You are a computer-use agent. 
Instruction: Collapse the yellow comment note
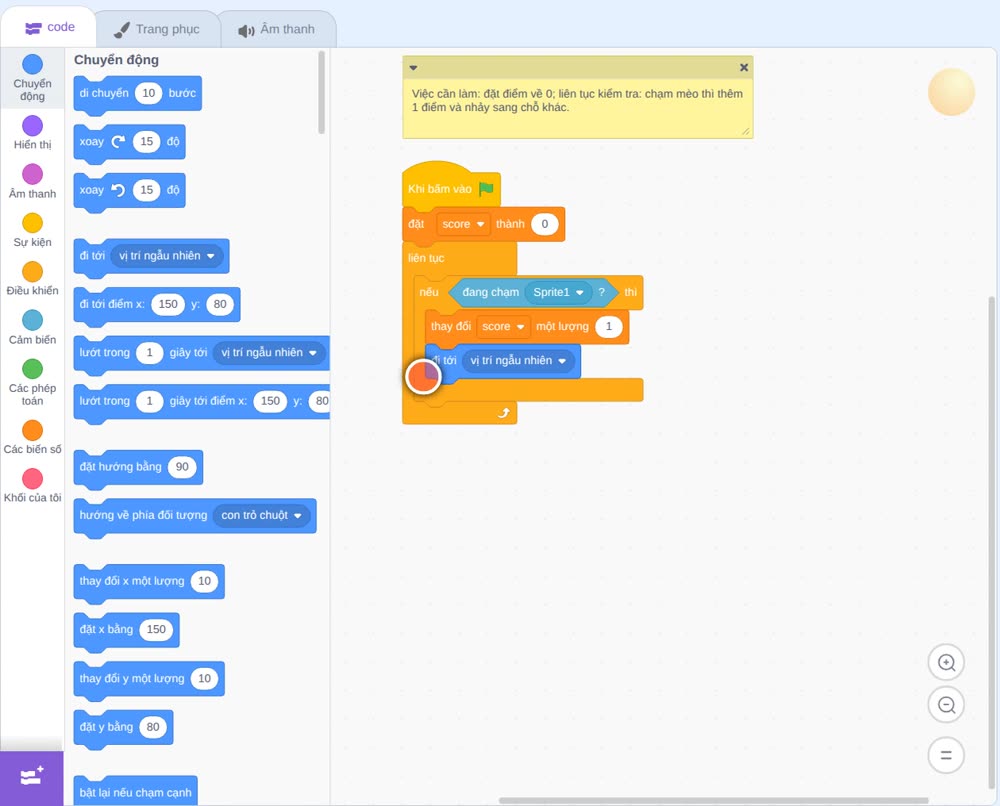click(413, 68)
